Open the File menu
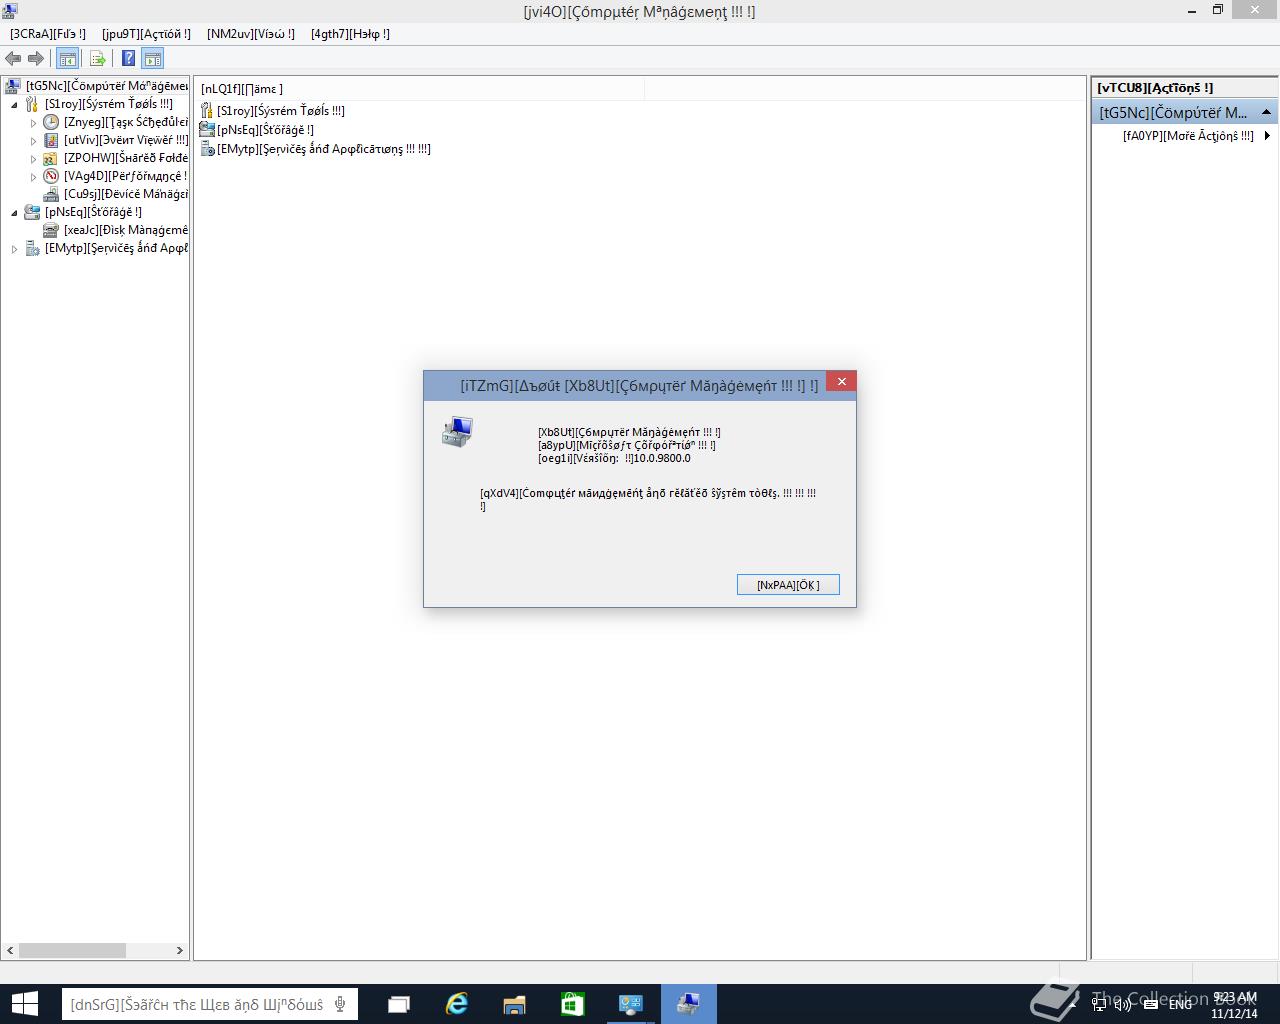Screen dimensions: 1280x1024 (x=48, y=34)
